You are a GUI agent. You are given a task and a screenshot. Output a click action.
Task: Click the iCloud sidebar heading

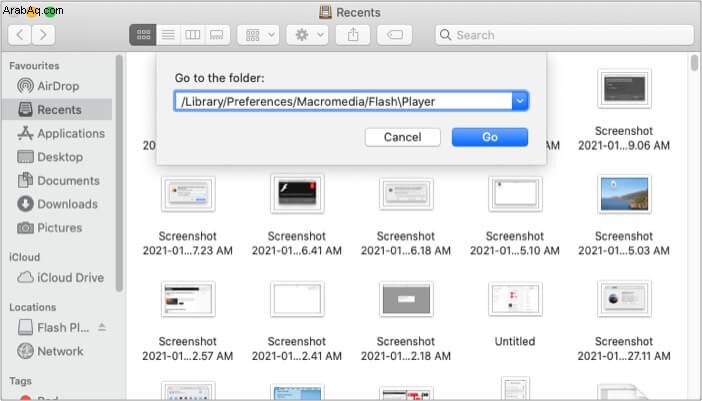(25, 257)
